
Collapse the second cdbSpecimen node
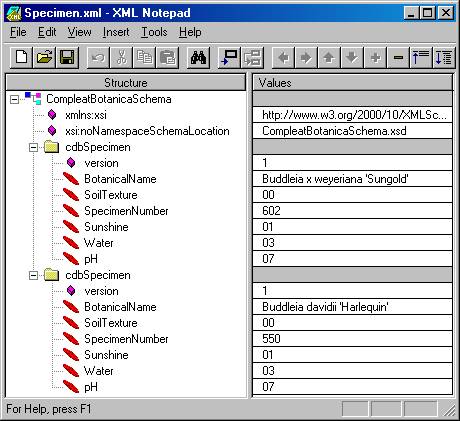33,275
